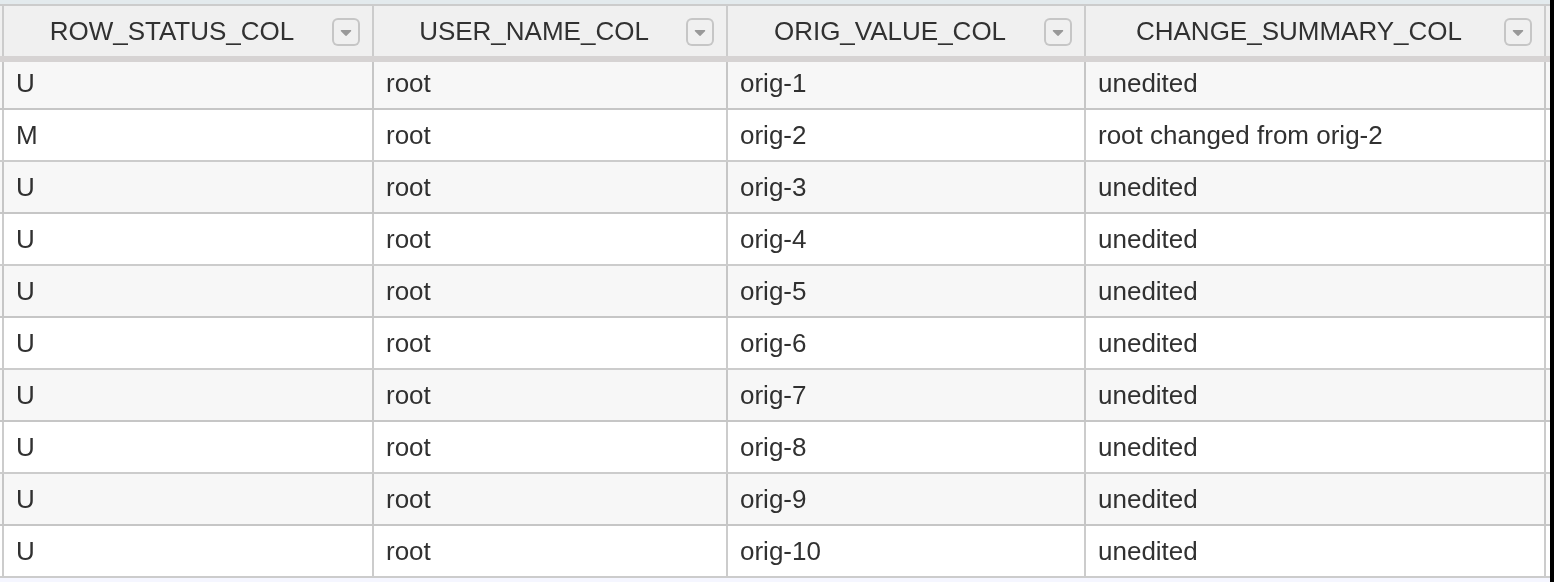Open the CHANGE_SUMMARY_COL filter dropdown arrow

(x=1518, y=32)
